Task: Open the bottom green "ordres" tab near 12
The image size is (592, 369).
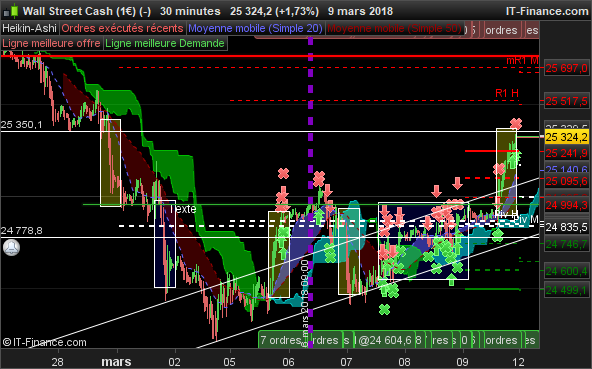Action: [501, 340]
